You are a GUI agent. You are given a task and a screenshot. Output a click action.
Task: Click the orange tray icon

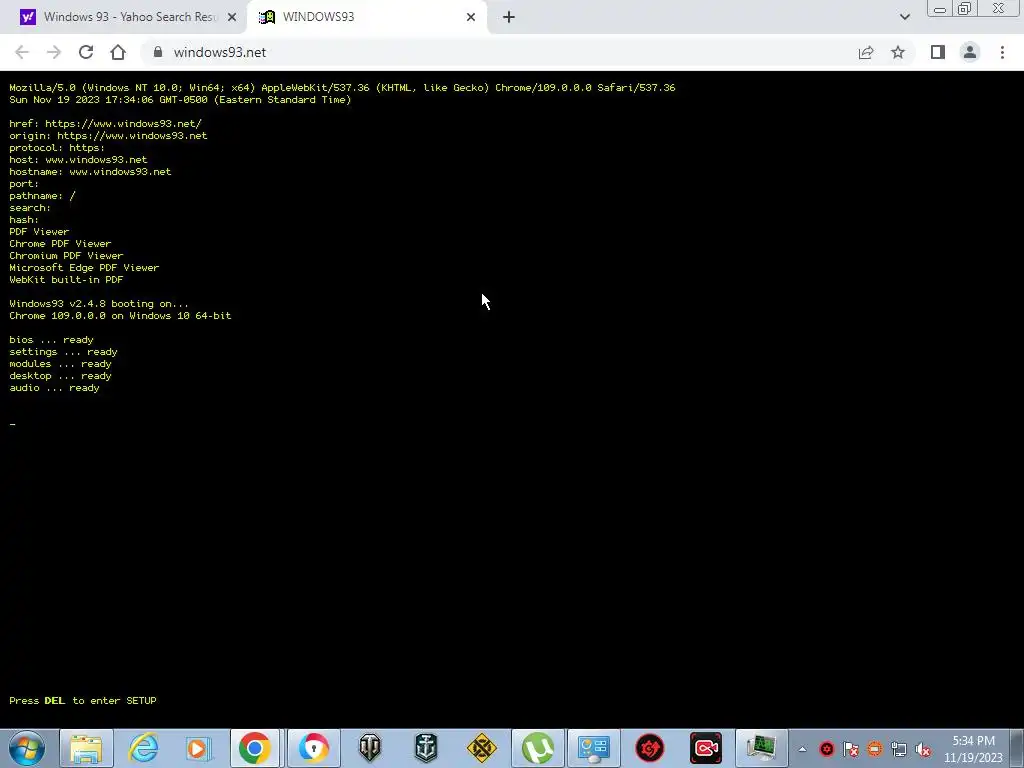[x=875, y=749]
